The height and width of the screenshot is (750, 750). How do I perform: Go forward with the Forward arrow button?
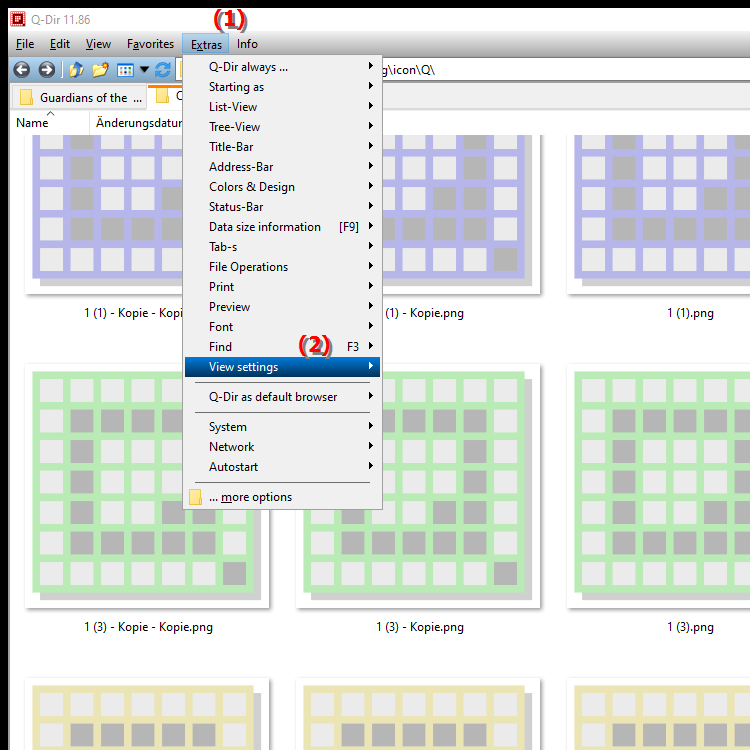[46, 70]
